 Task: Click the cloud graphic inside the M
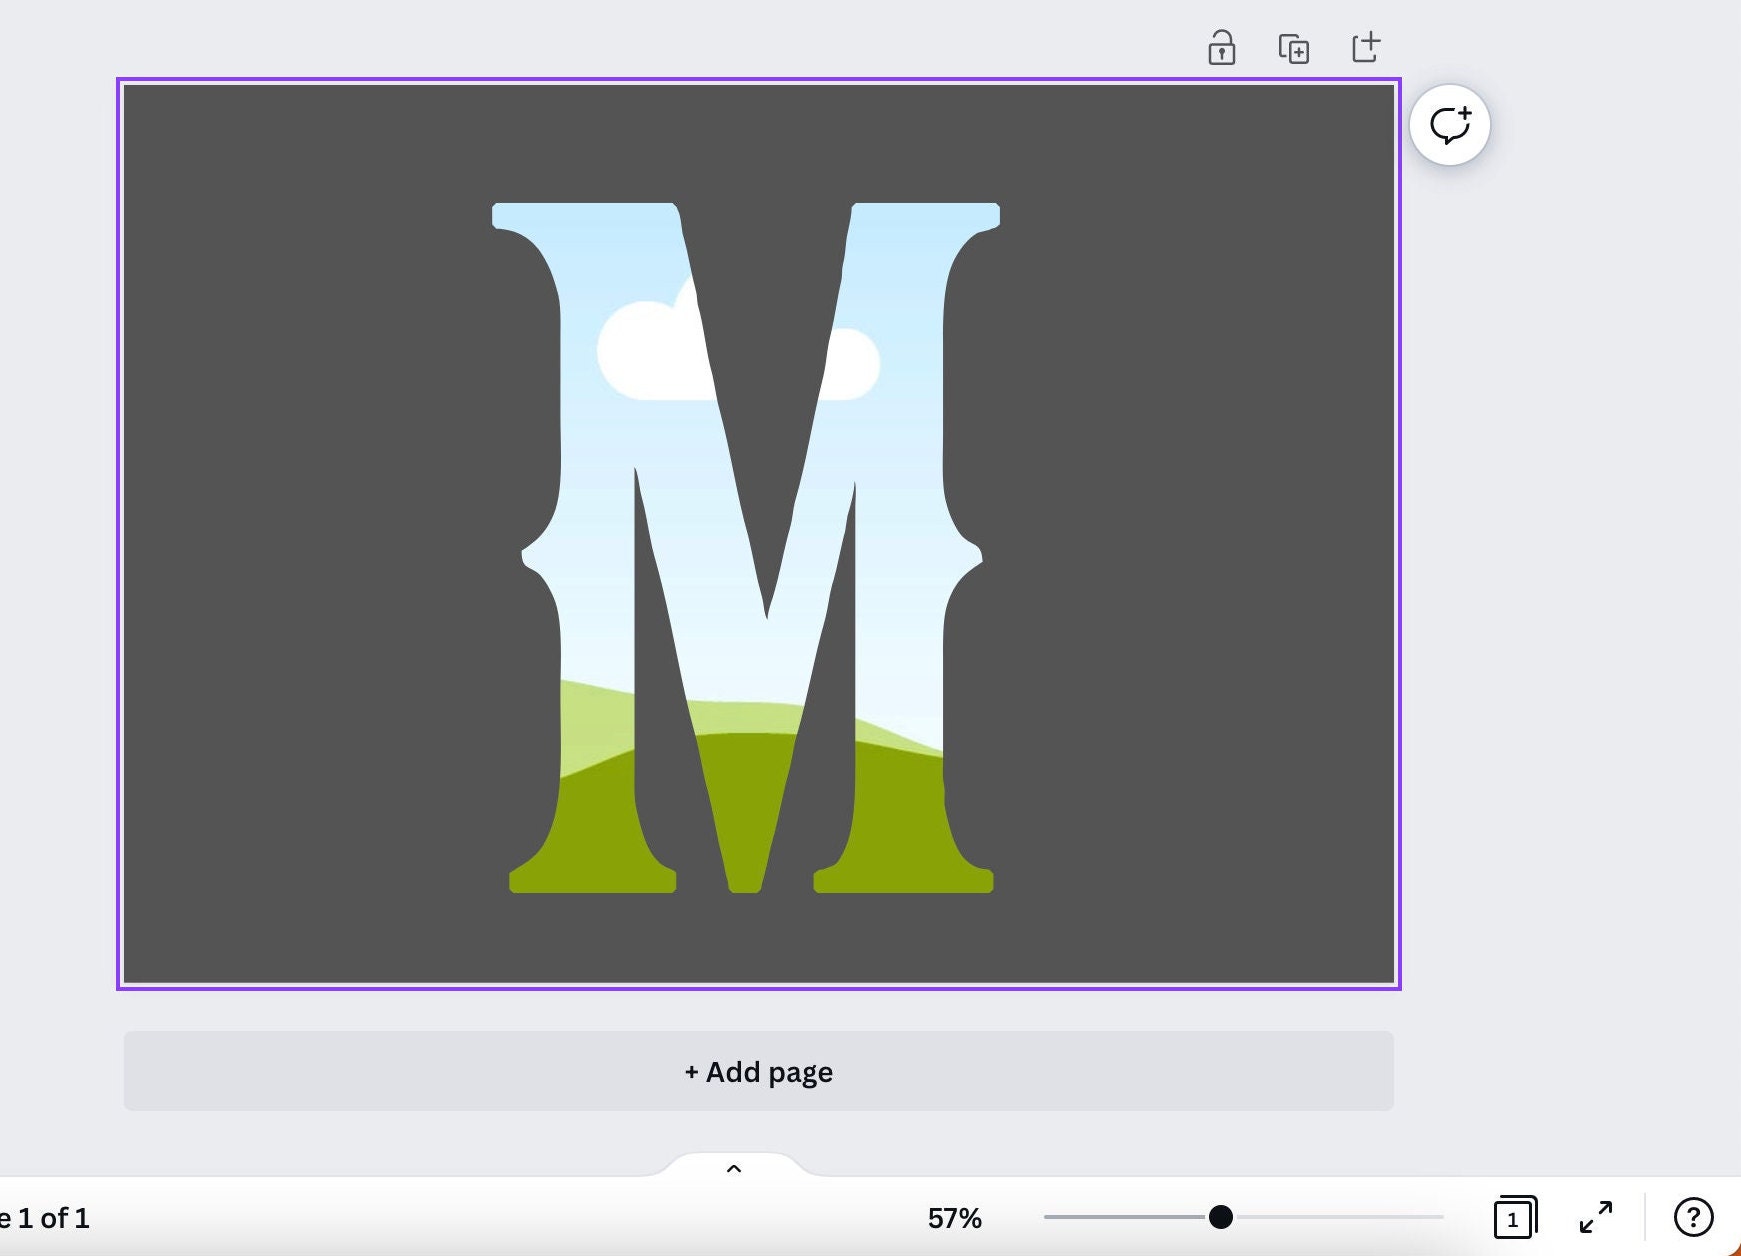[650, 350]
